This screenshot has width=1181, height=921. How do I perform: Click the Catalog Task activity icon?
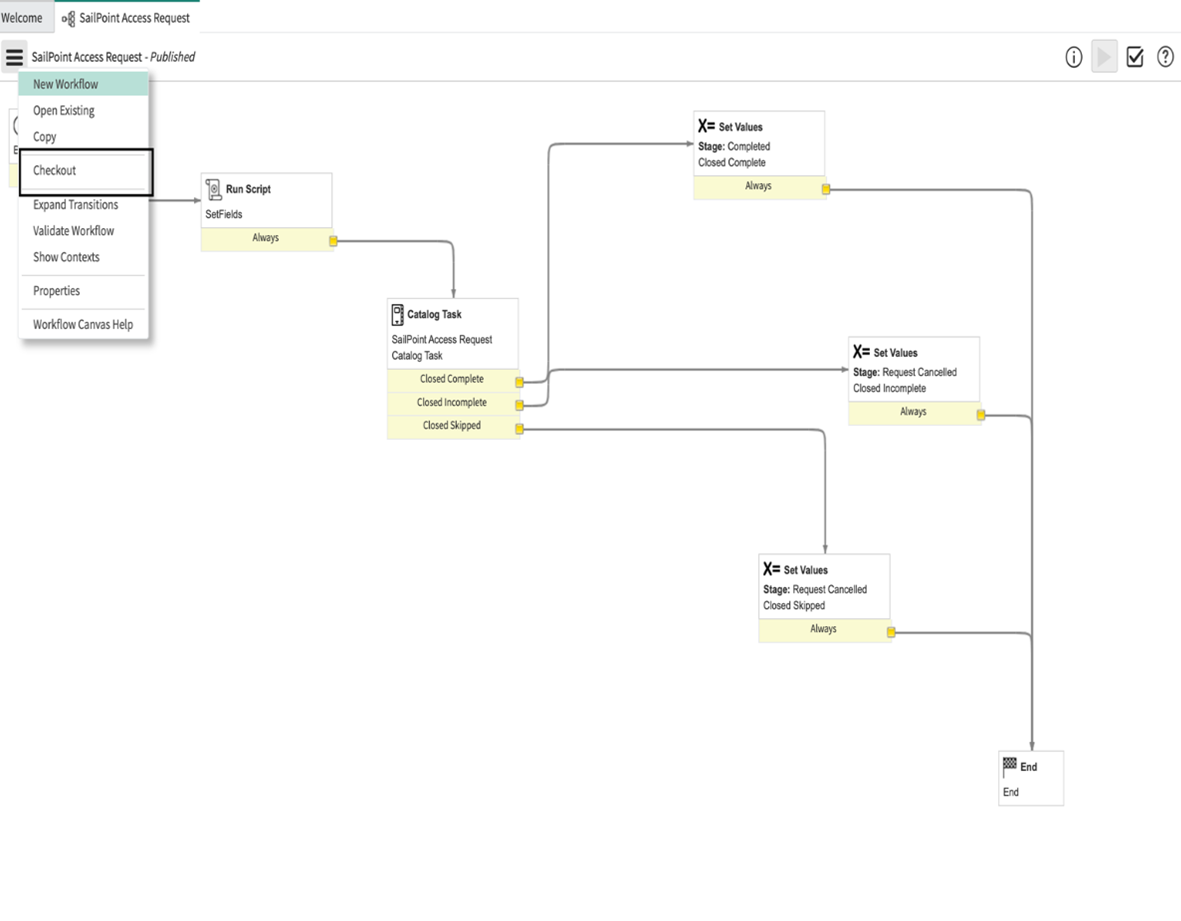pyautogui.click(x=398, y=314)
